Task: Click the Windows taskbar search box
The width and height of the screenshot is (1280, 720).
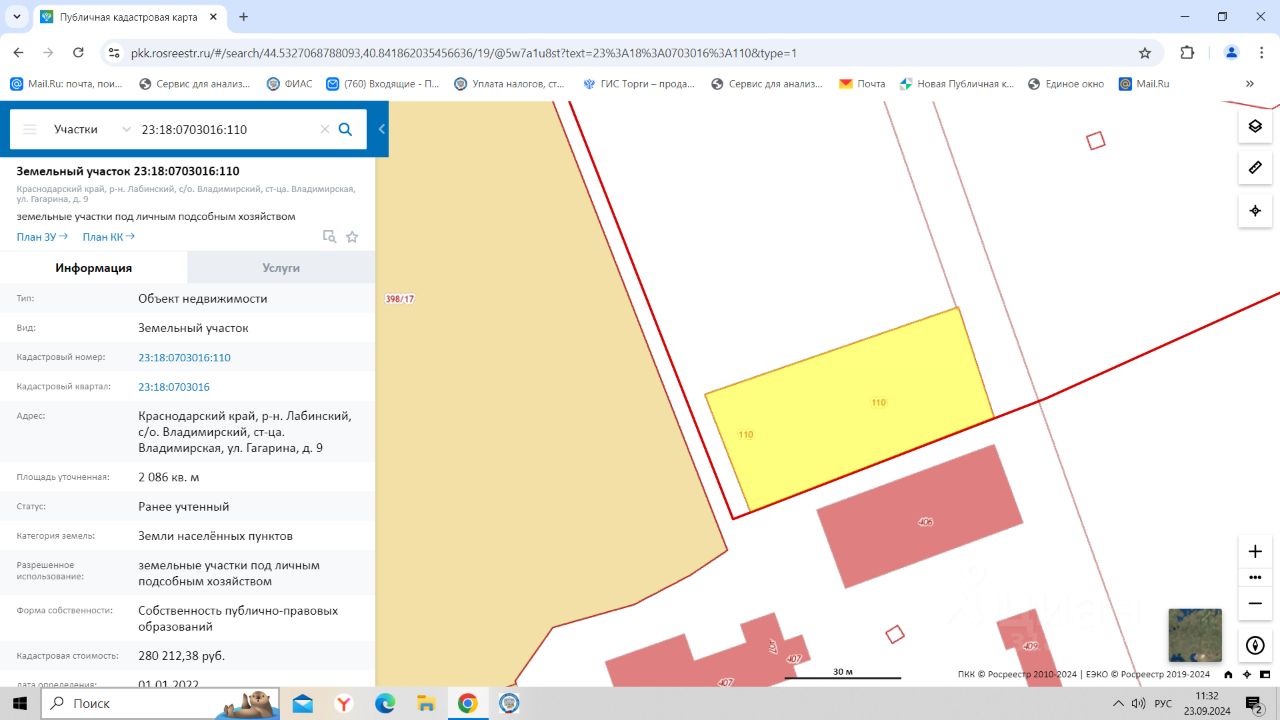Action: pyautogui.click(x=160, y=703)
